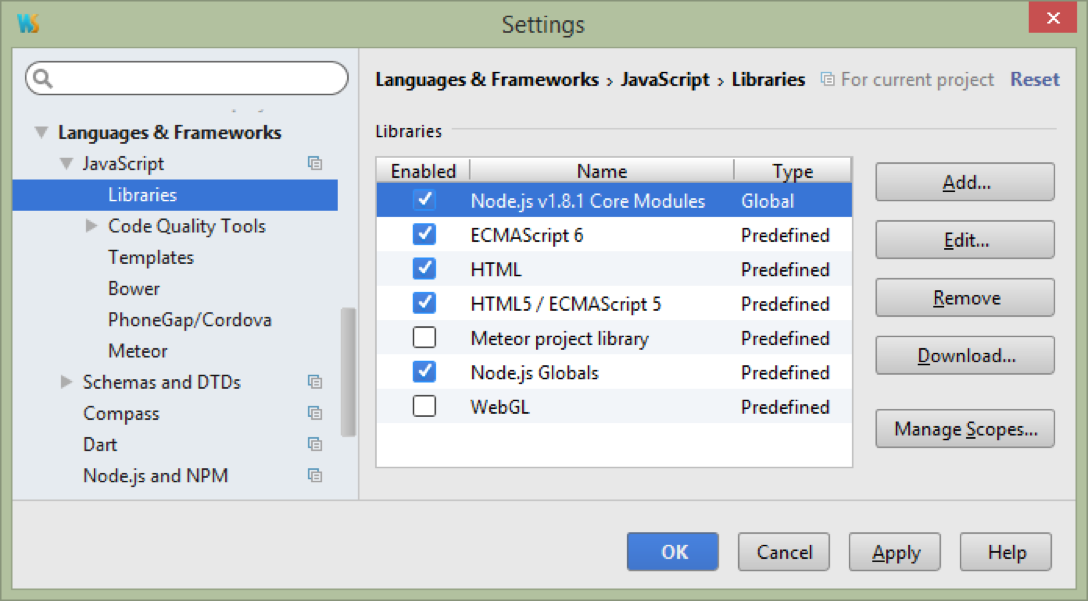Click the settings tree scrollbar thumb
This screenshot has height=601, width=1088.
pyautogui.click(x=349, y=372)
